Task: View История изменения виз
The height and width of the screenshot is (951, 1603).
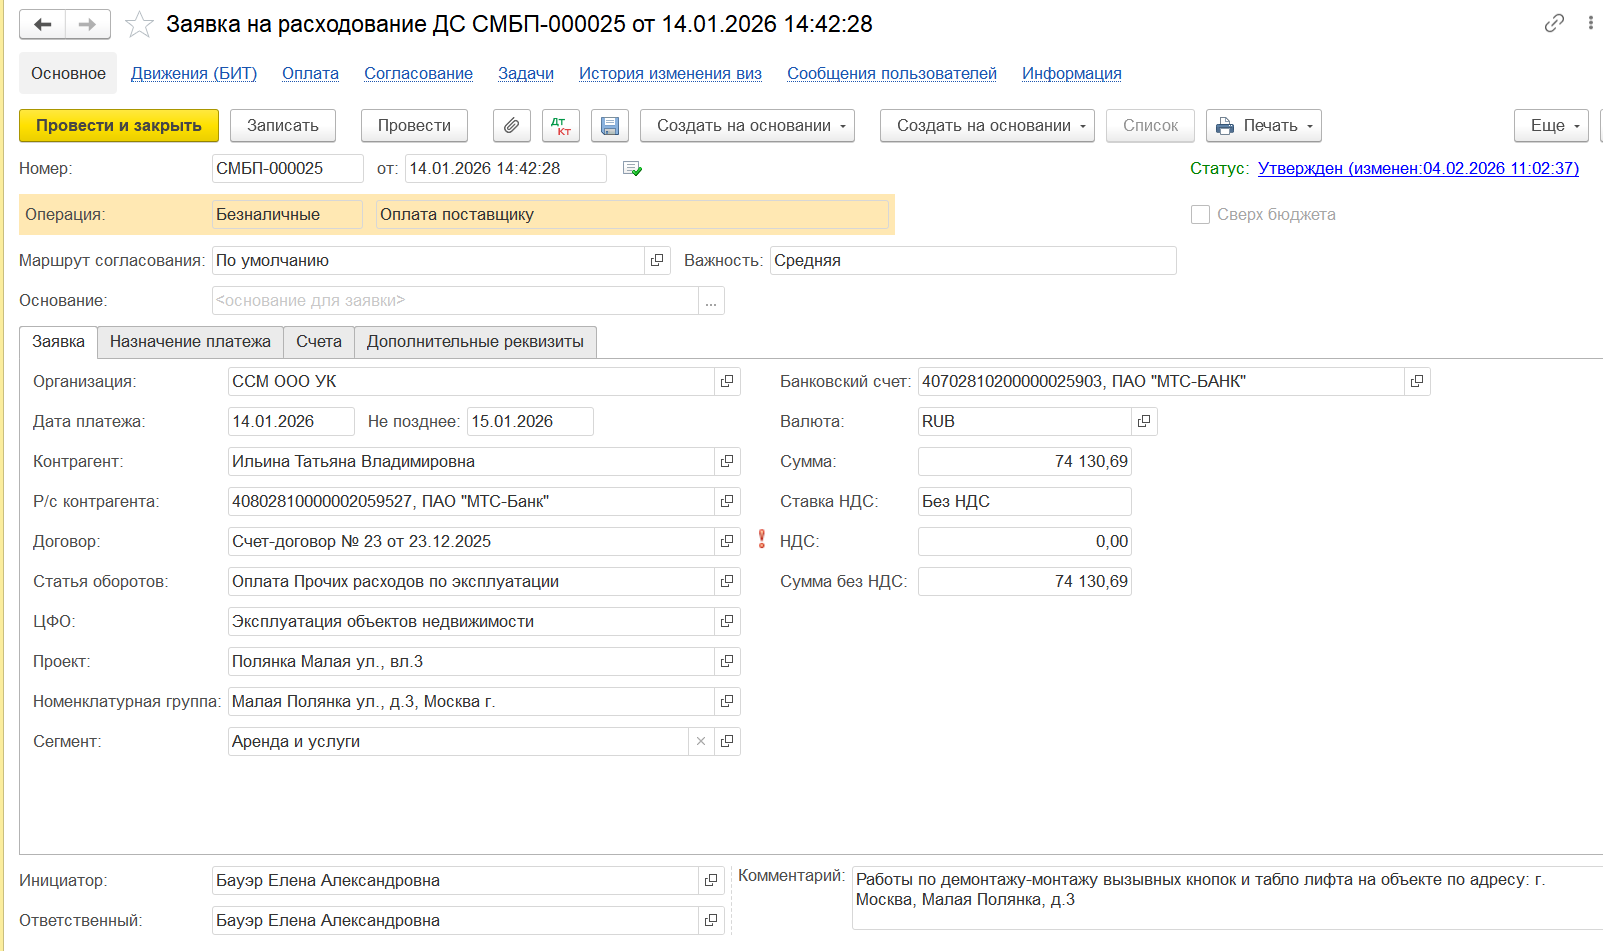Action: click(670, 74)
